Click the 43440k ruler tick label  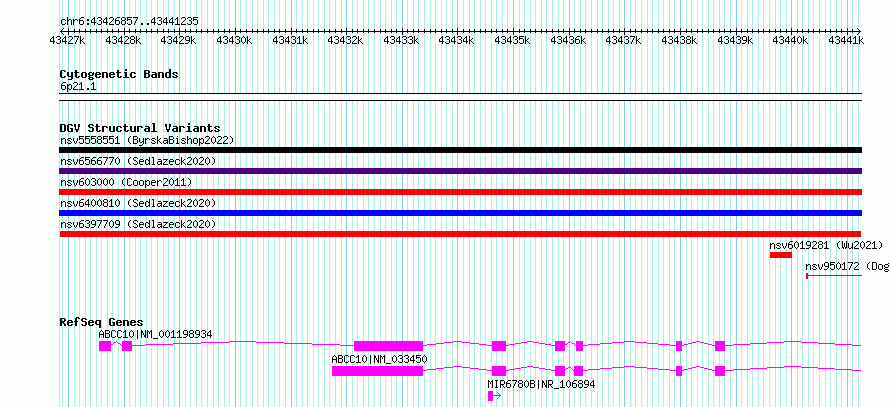pos(791,40)
